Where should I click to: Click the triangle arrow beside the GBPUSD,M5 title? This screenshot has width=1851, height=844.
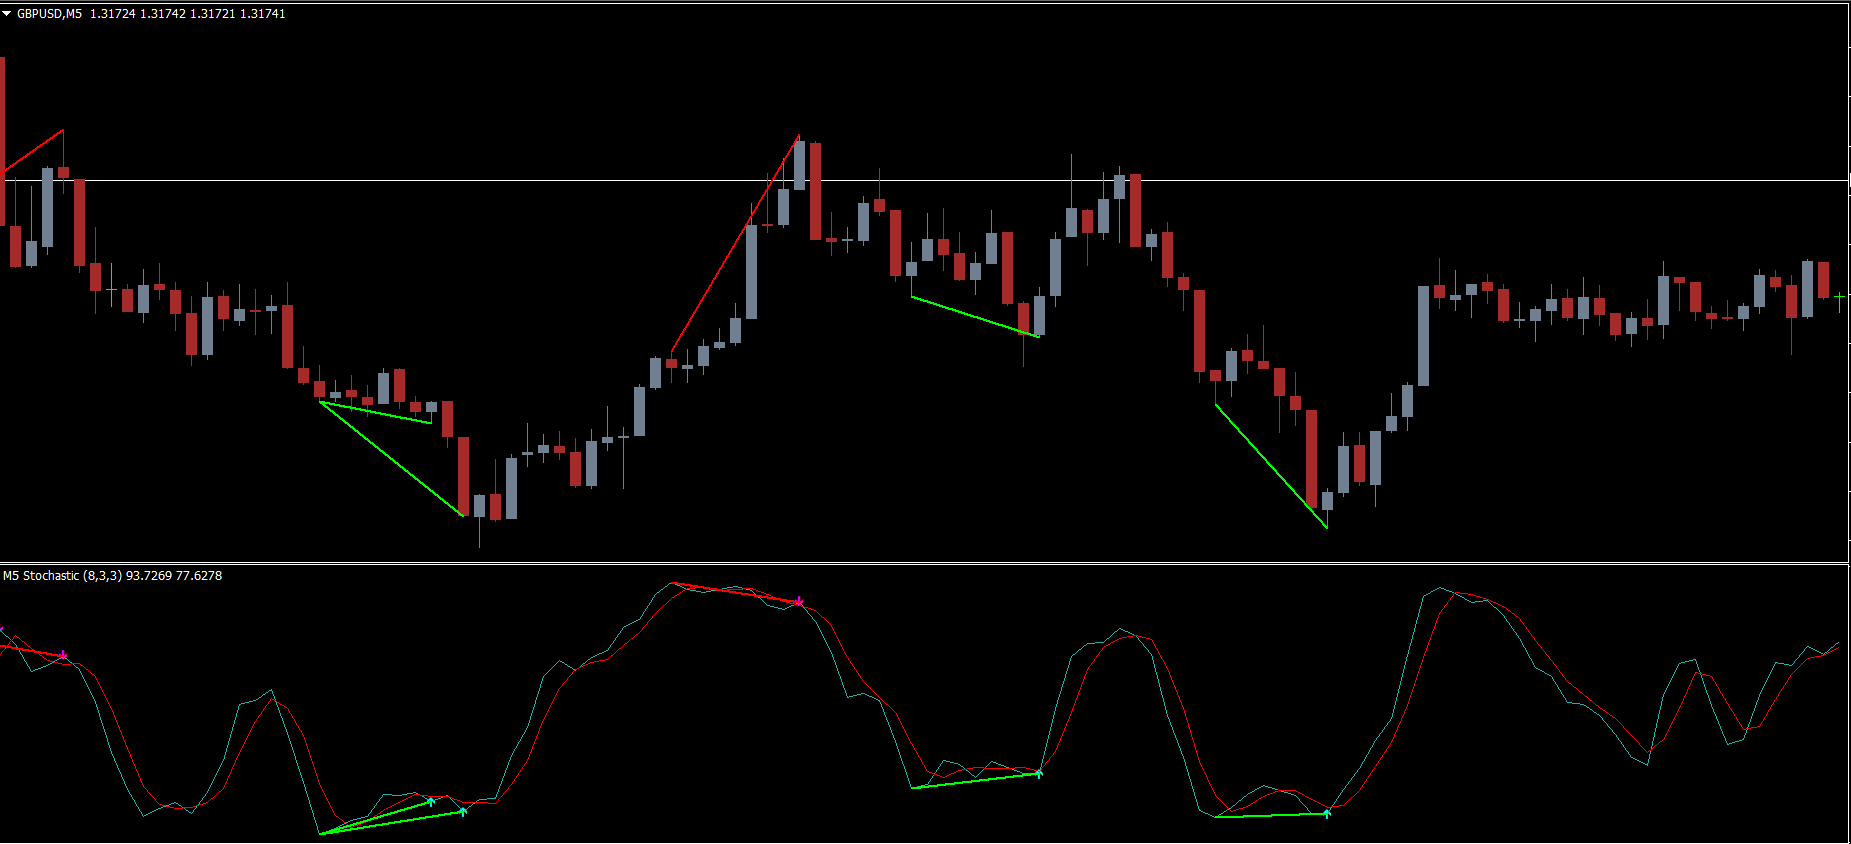click(7, 14)
